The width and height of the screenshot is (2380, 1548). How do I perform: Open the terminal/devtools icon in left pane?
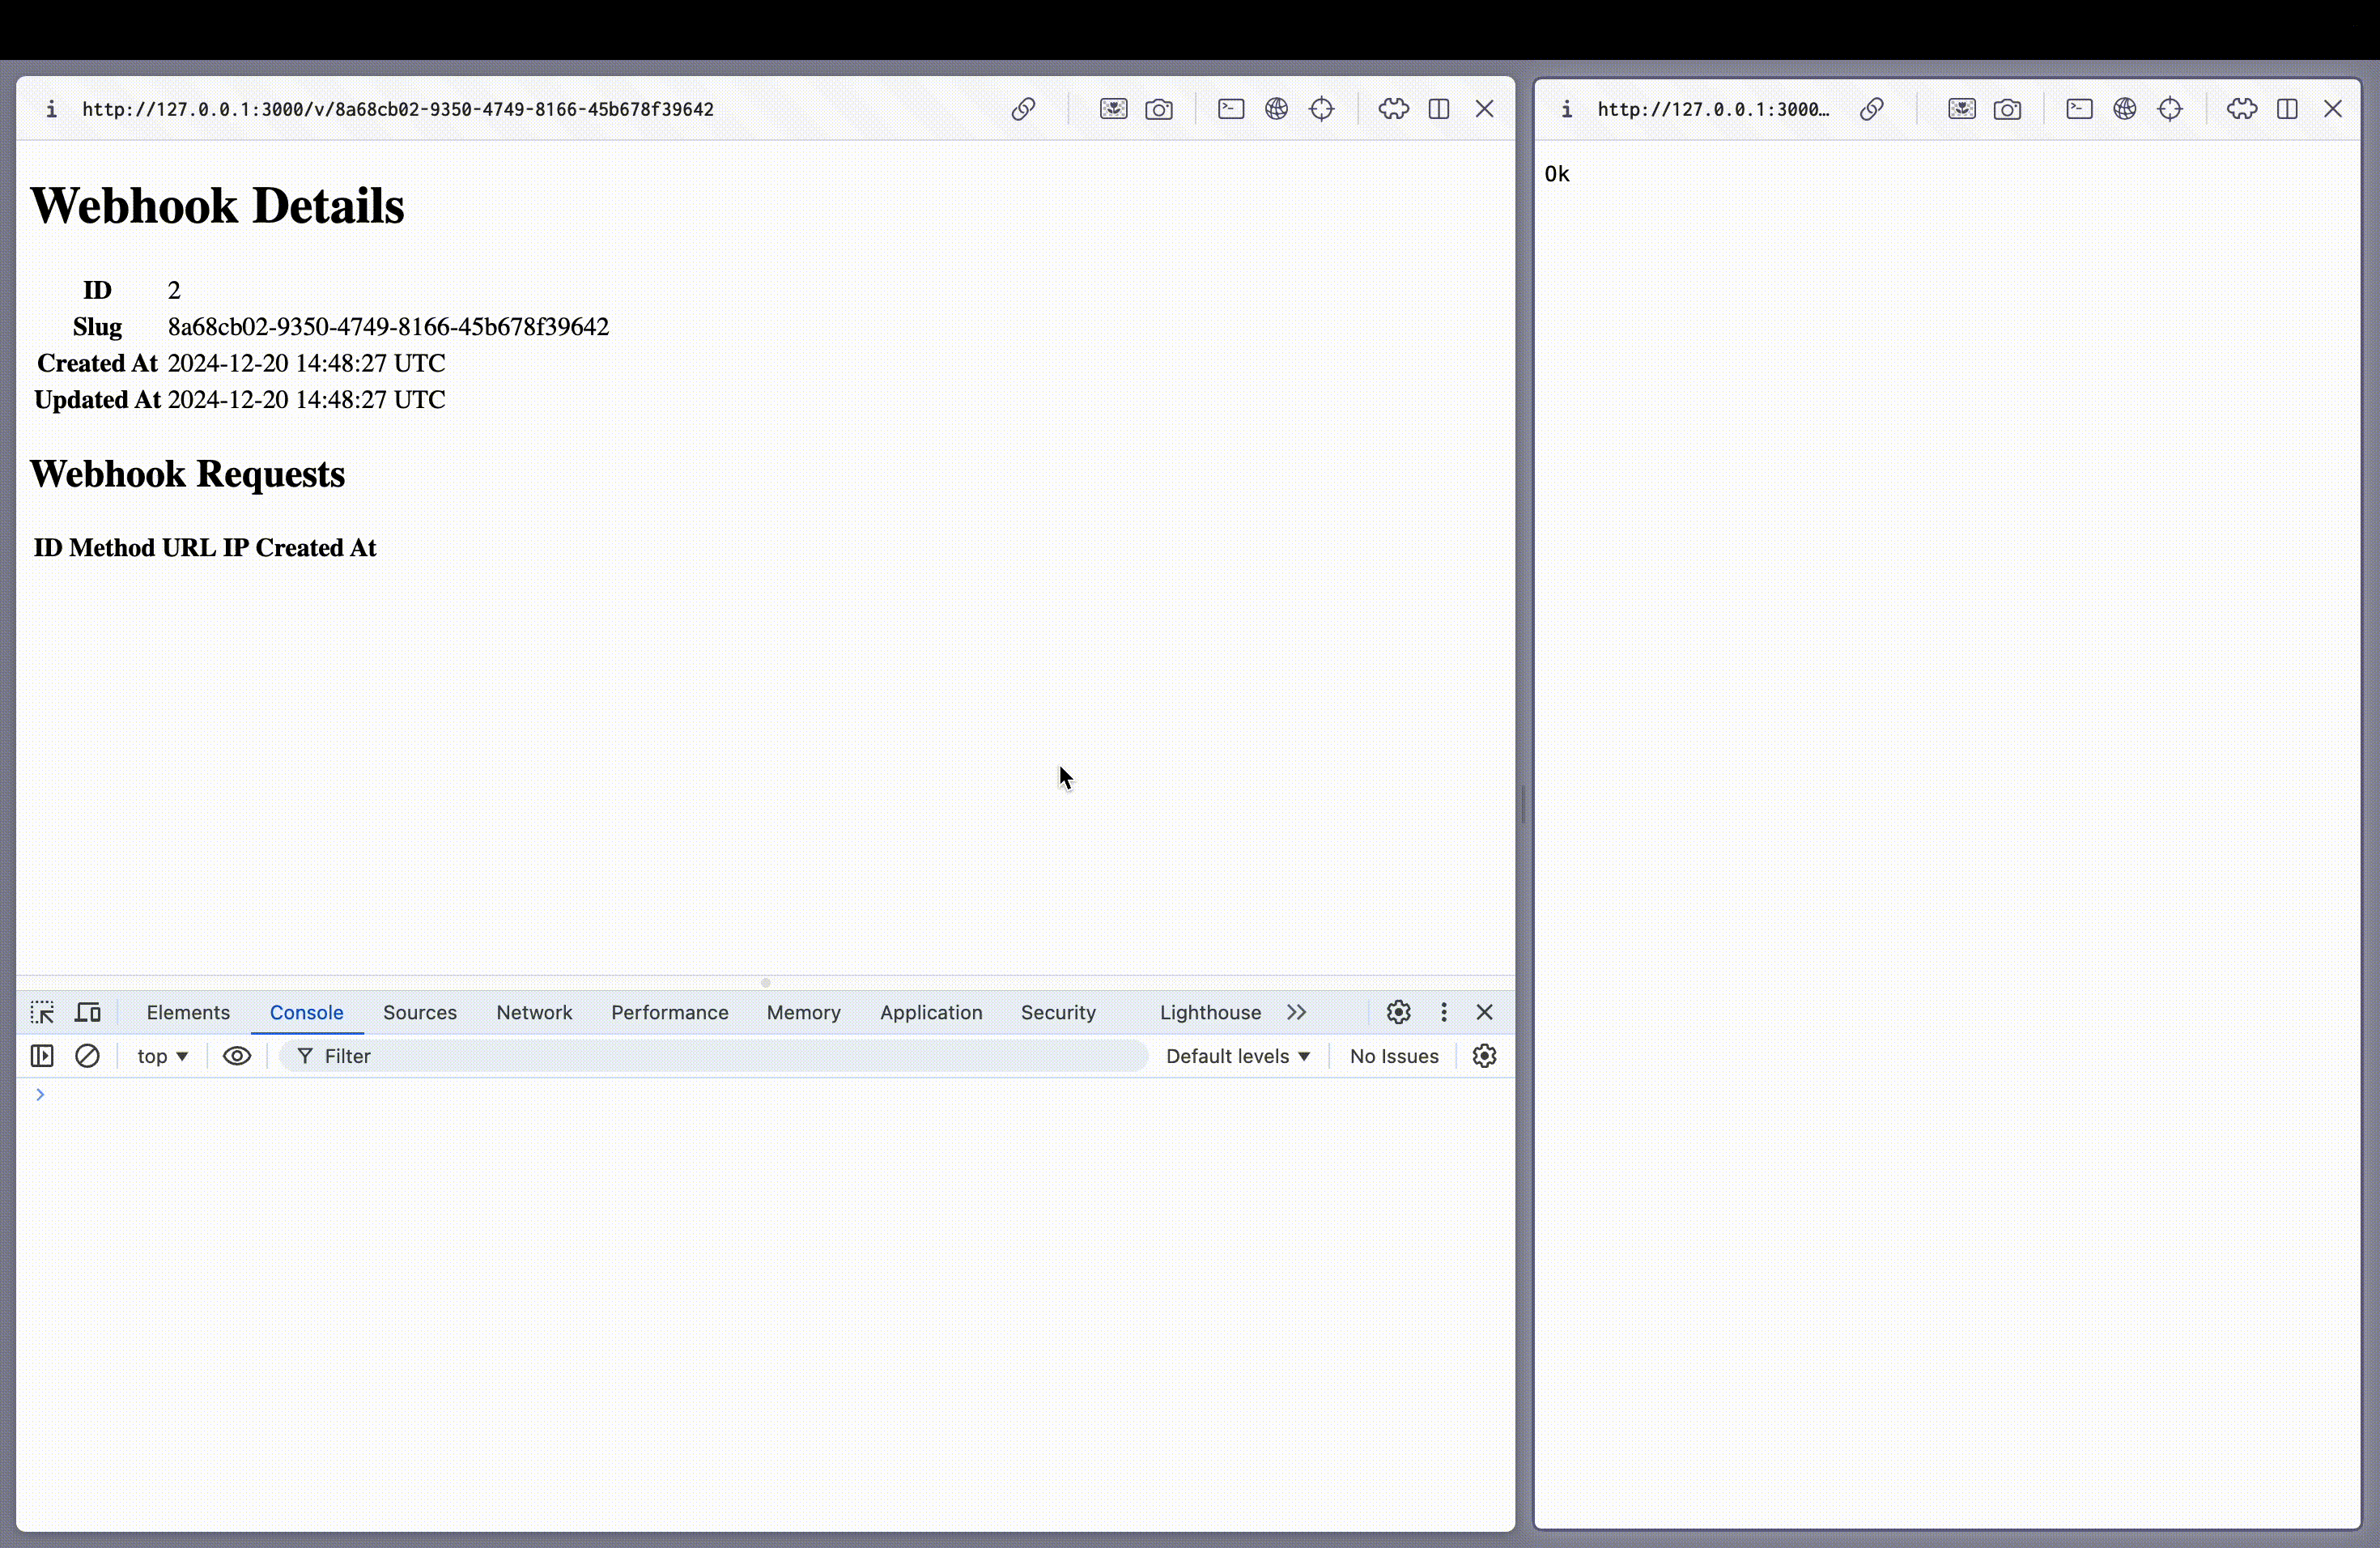(1231, 109)
